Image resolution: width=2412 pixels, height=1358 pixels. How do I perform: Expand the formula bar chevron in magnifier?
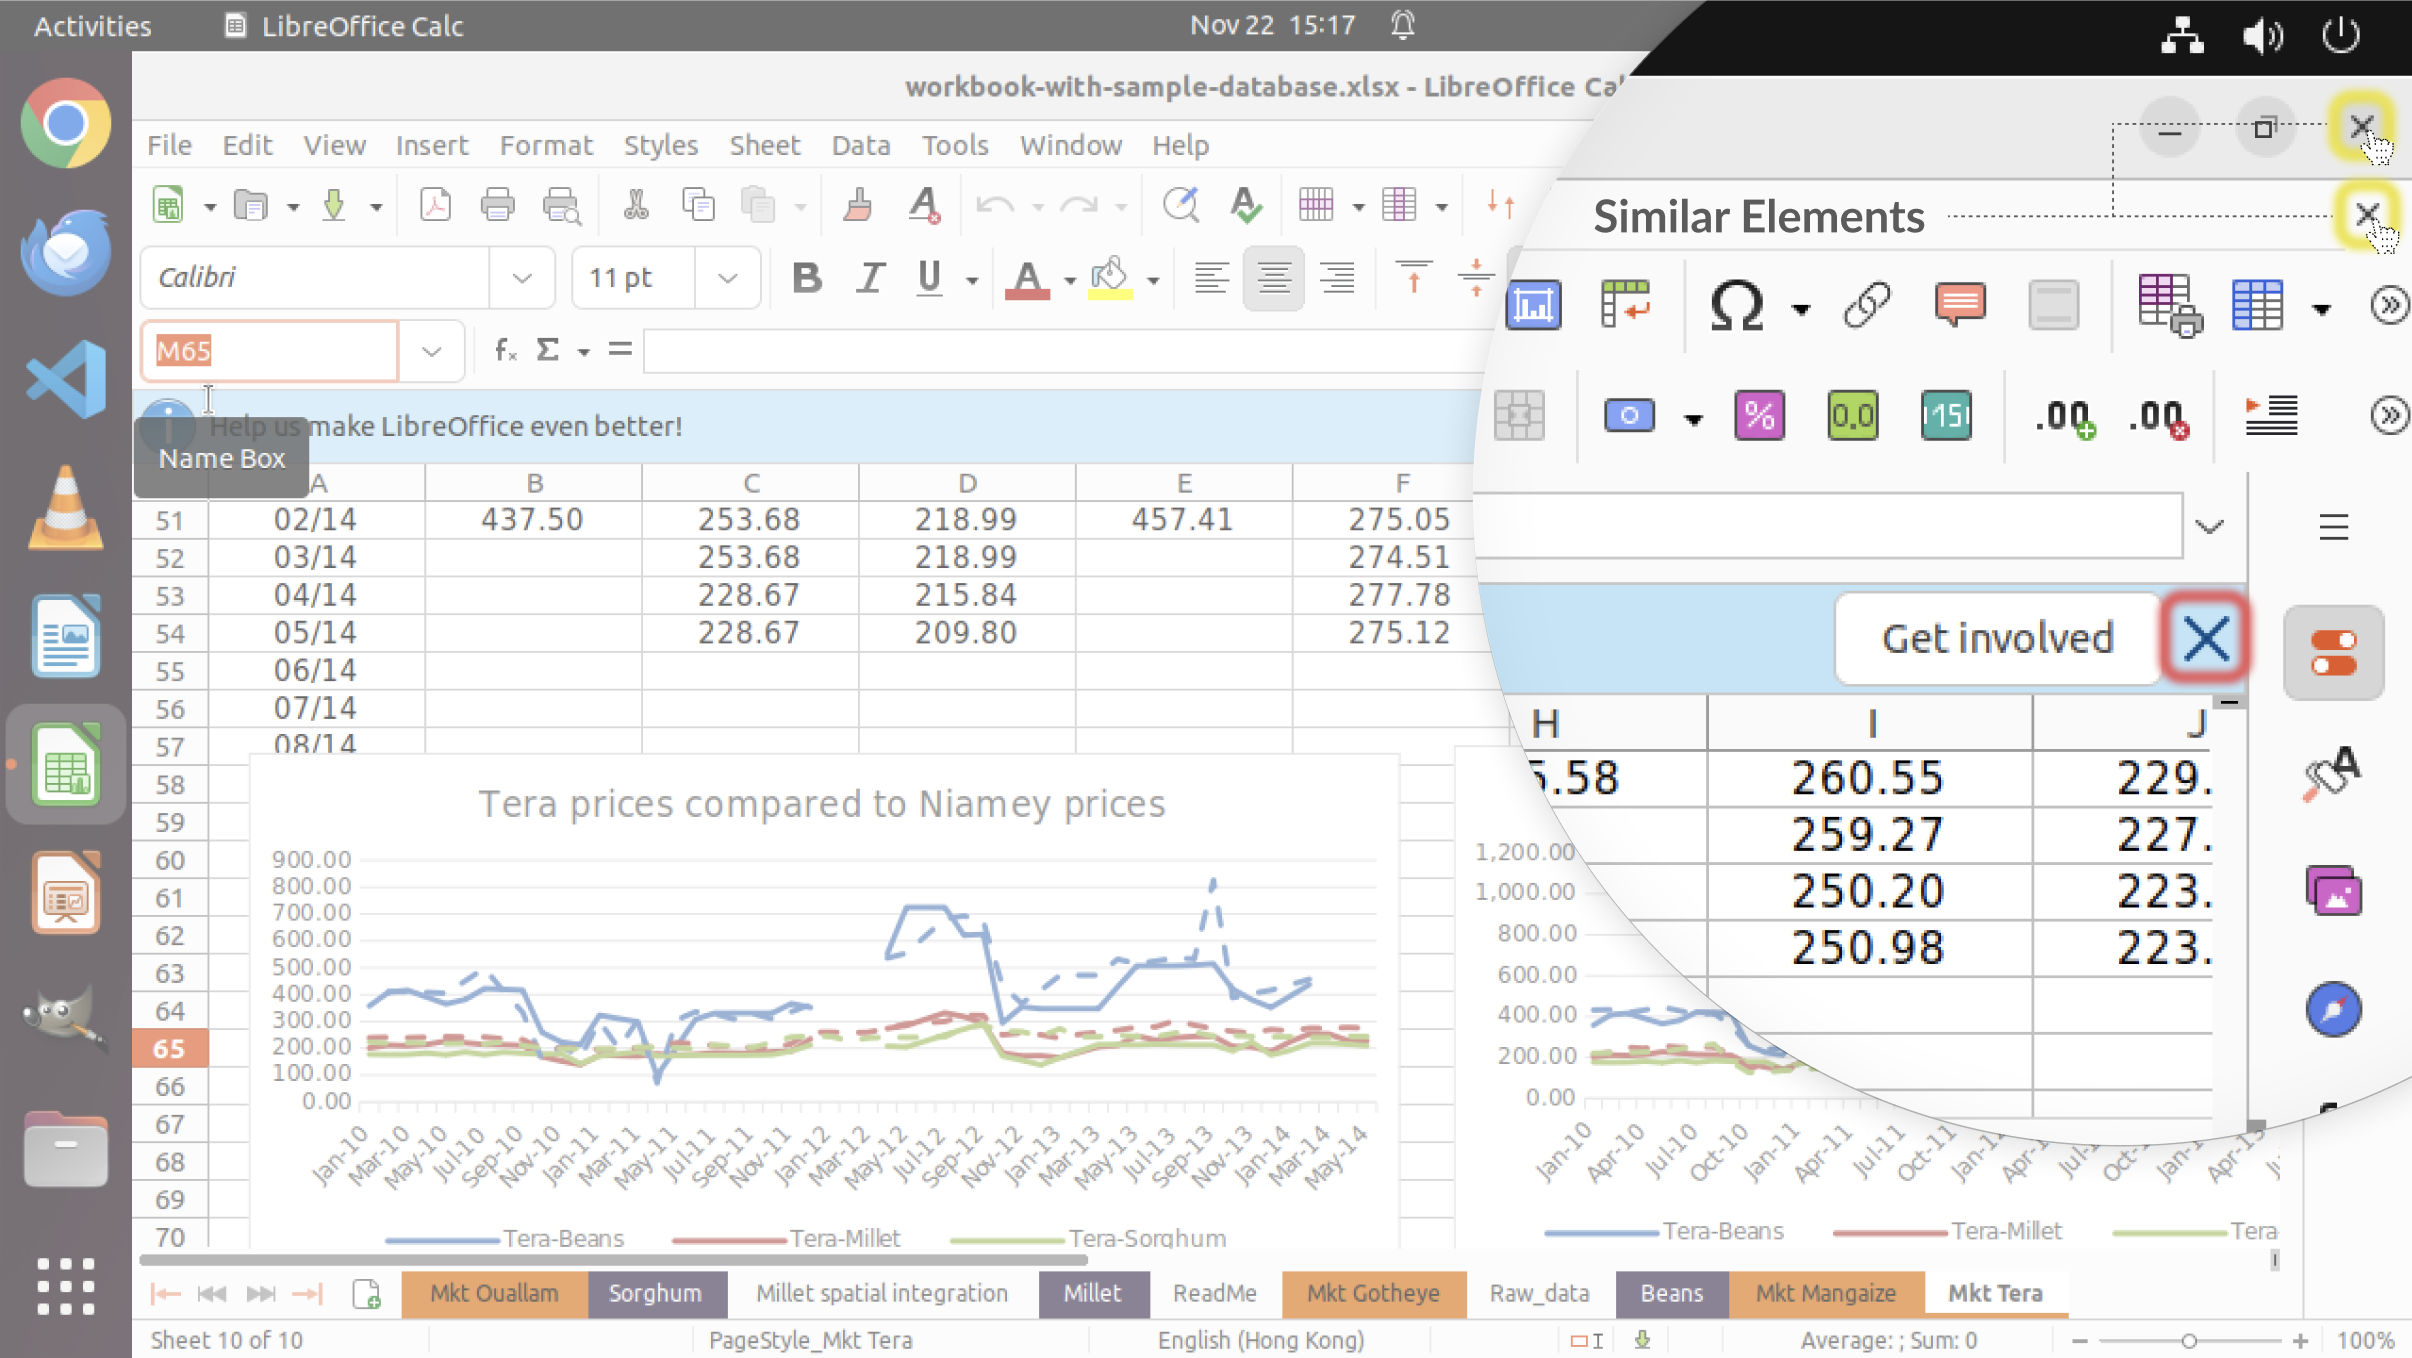2209,526
